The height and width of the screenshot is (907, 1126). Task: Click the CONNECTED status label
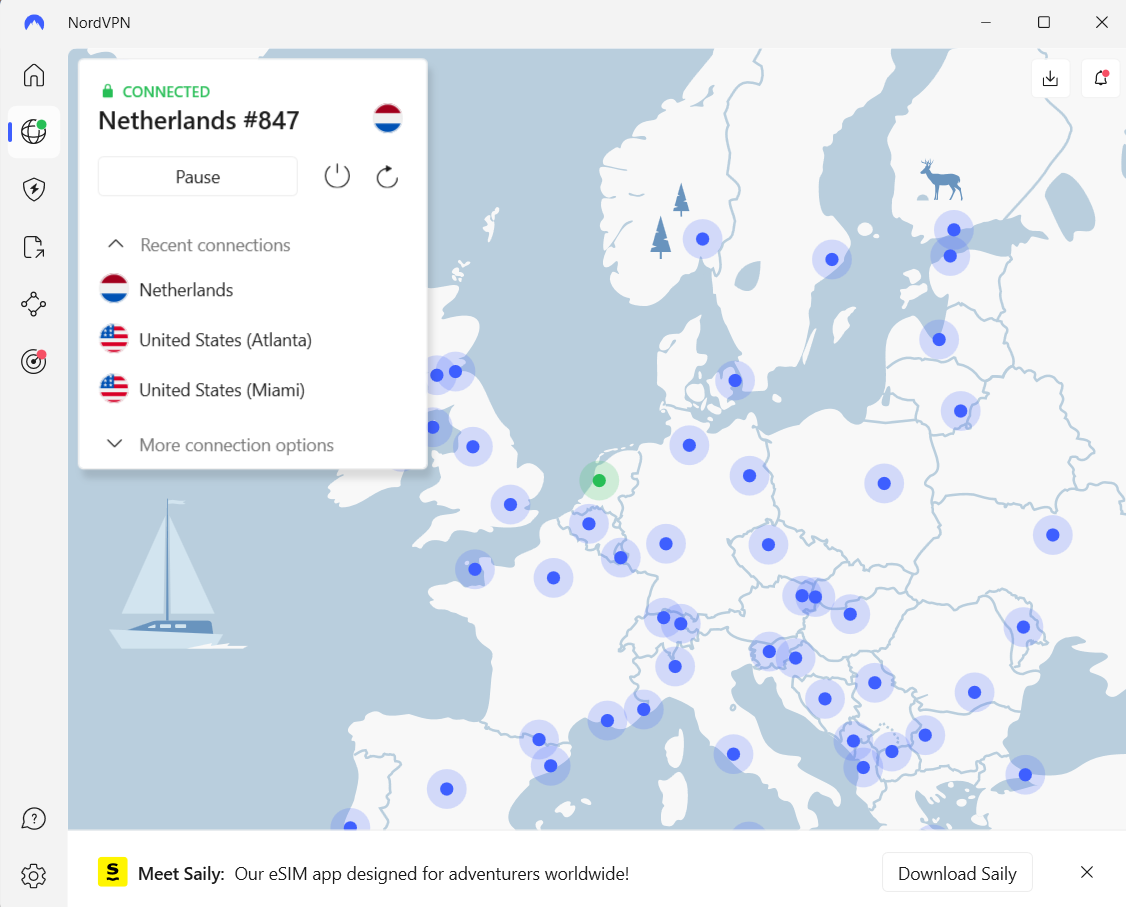pos(166,92)
